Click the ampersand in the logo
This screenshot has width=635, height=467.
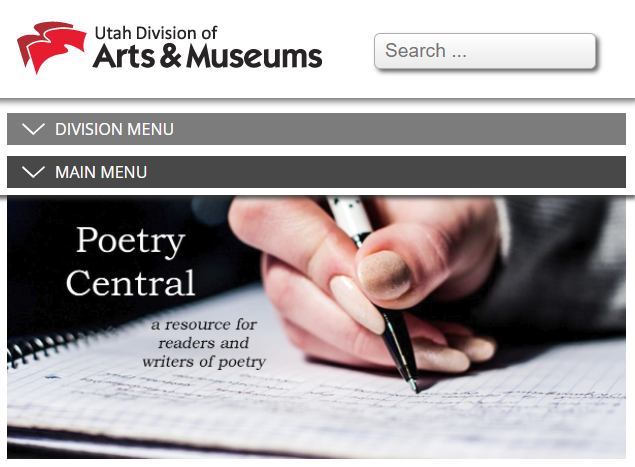(171, 56)
